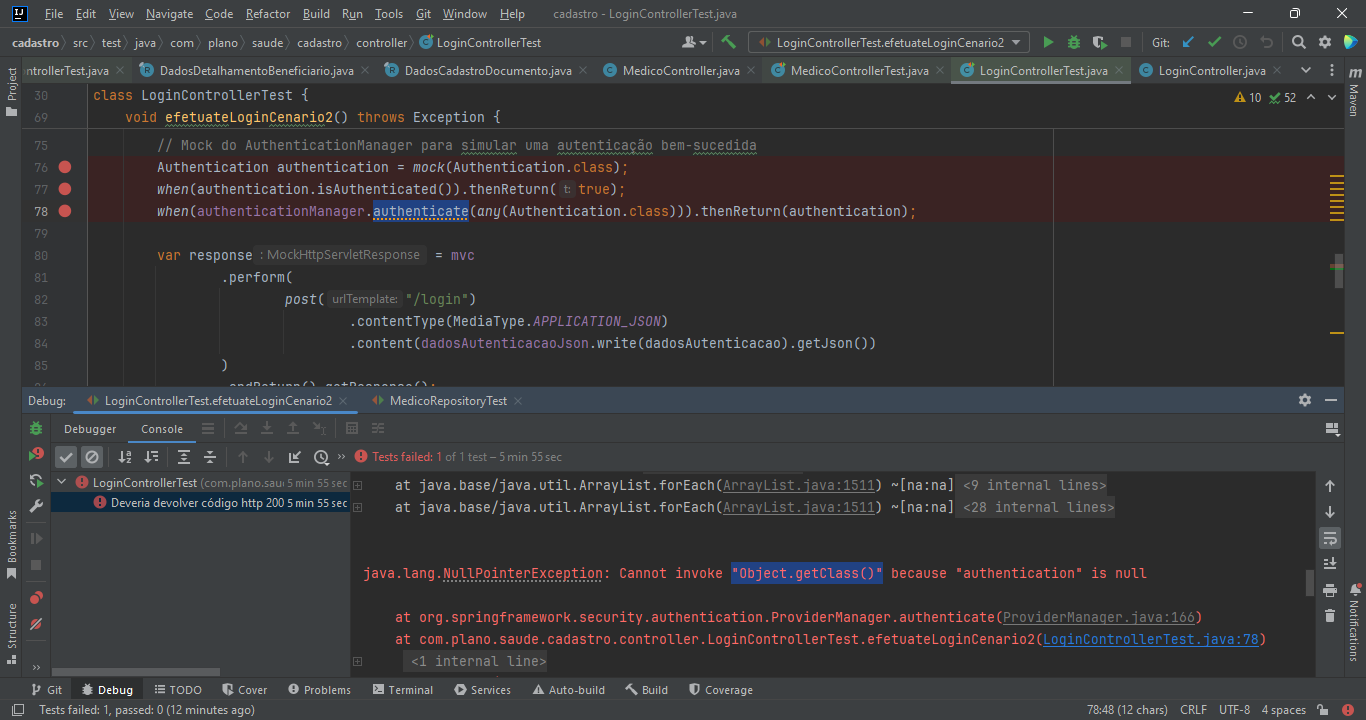The height and width of the screenshot is (720, 1366).
Task: Open IDE settings gear icon
Action: click(1324, 43)
